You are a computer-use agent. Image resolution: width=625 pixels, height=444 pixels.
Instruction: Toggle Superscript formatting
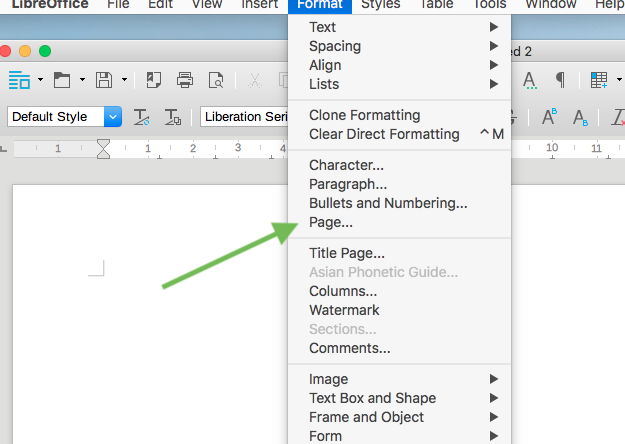(x=549, y=117)
